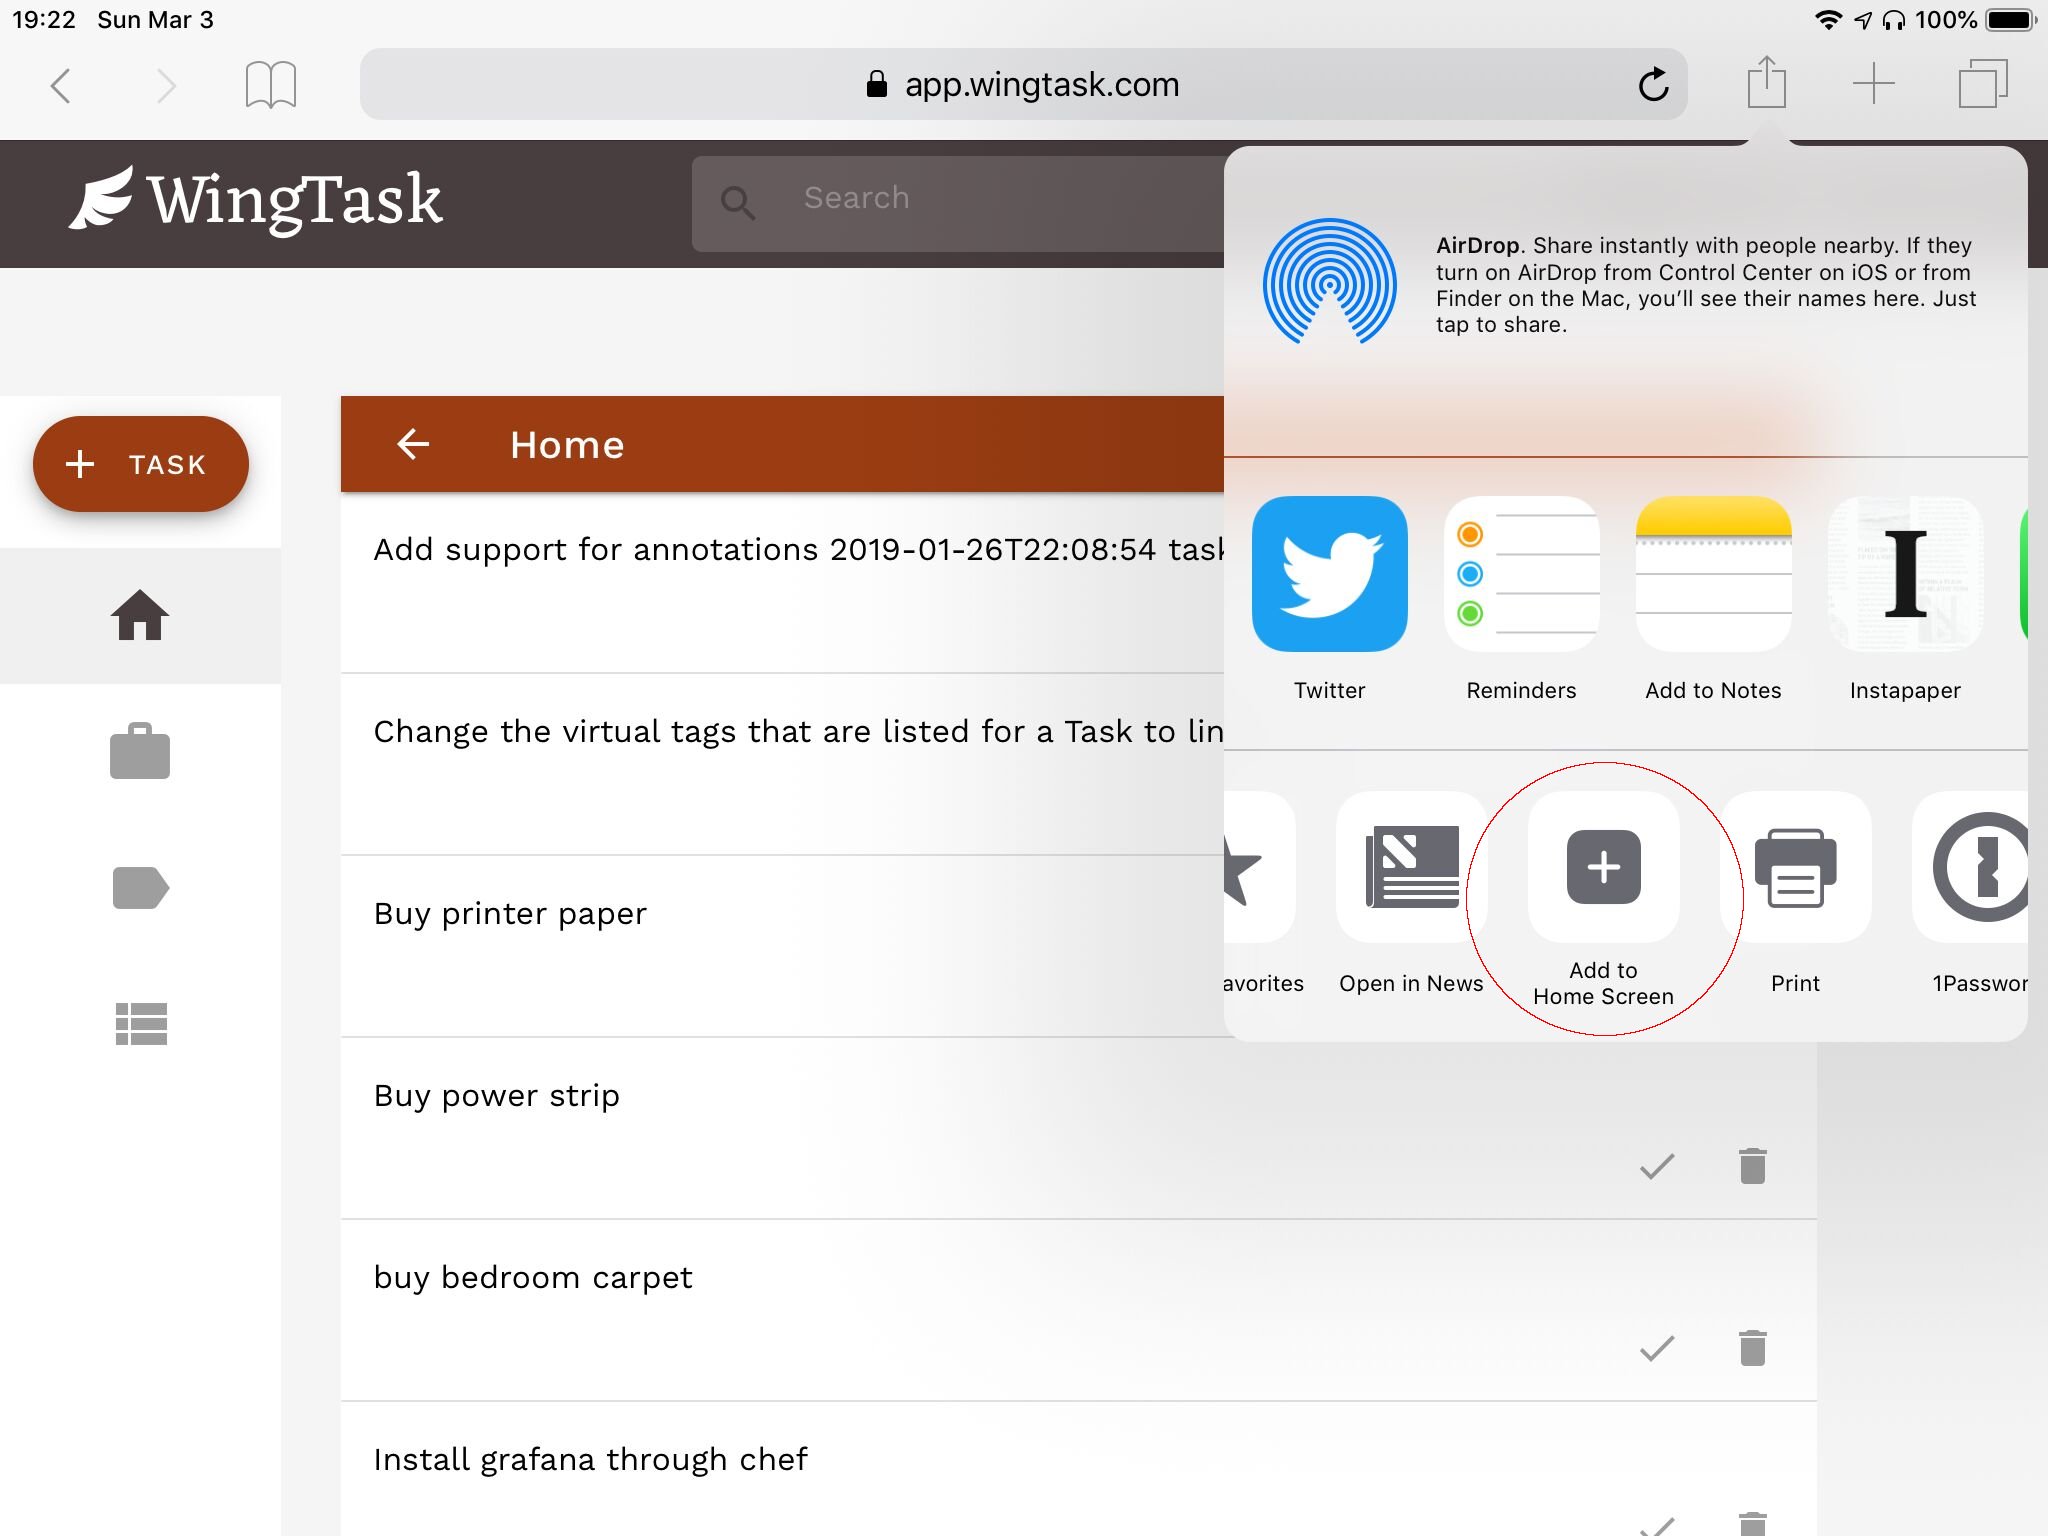Open the 'Buy power strip' task

(1078, 1128)
